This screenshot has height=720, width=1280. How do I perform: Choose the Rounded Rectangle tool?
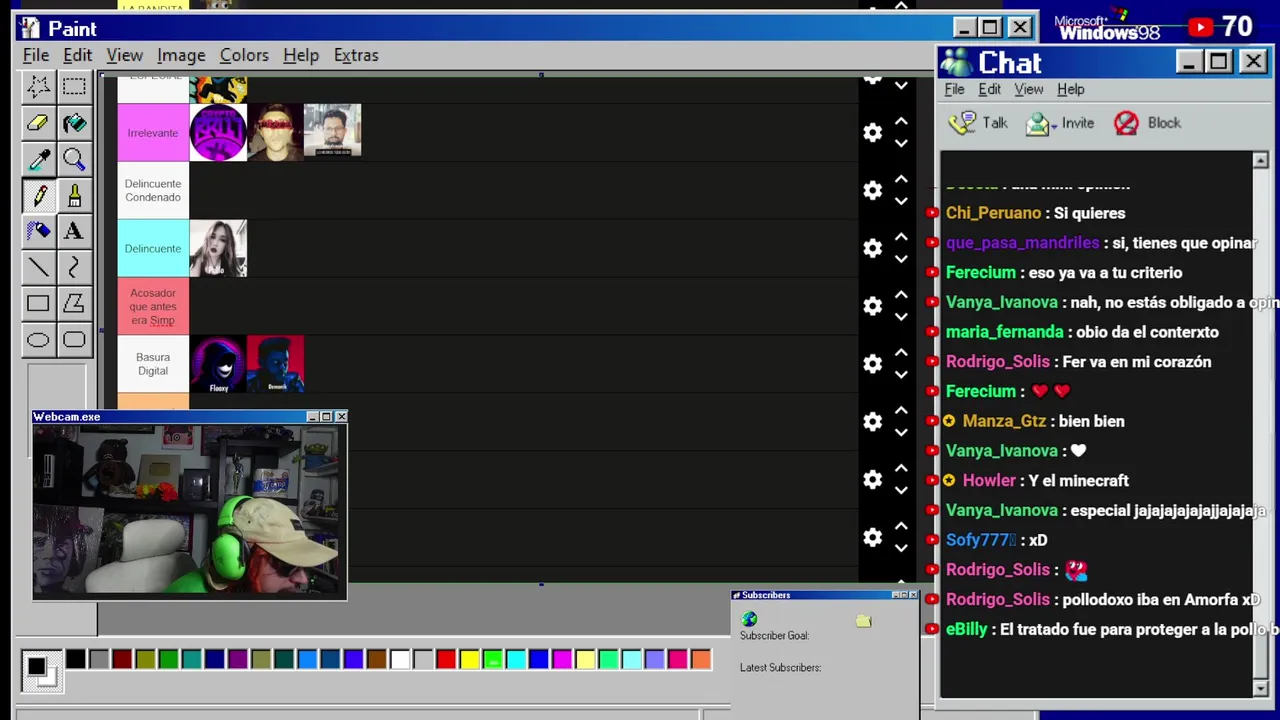click(74, 339)
